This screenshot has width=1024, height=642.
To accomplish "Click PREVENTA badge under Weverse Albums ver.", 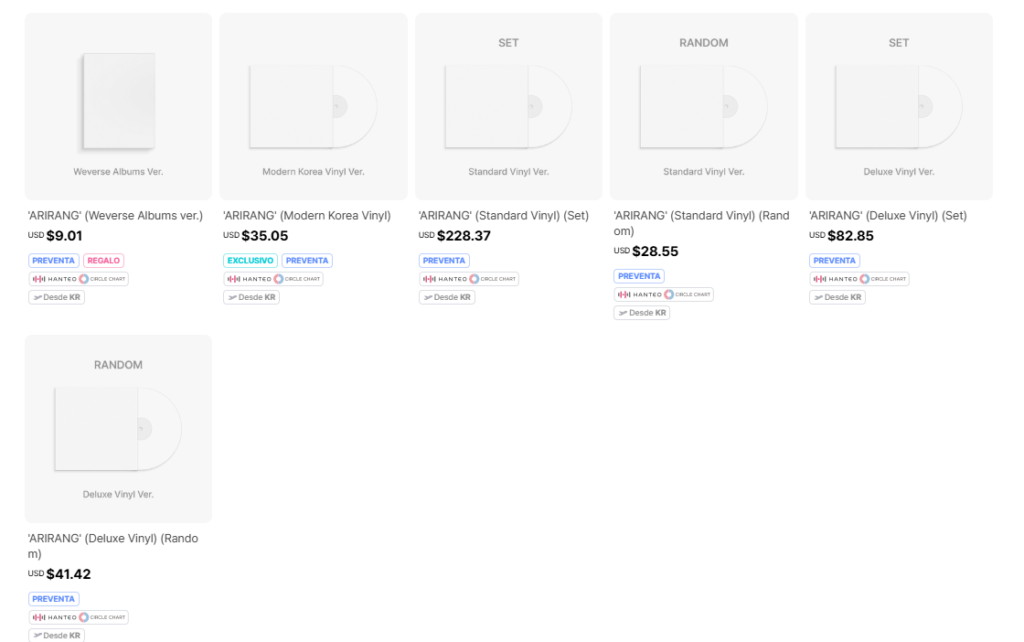I will pyautogui.click(x=54, y=261).
